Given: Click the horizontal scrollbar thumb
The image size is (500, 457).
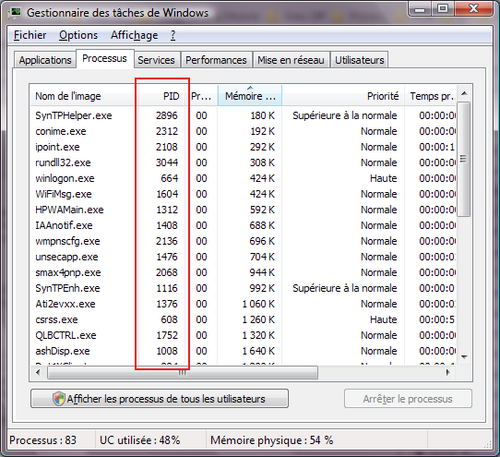Looking at the screenshot, I should click(182, 373).
